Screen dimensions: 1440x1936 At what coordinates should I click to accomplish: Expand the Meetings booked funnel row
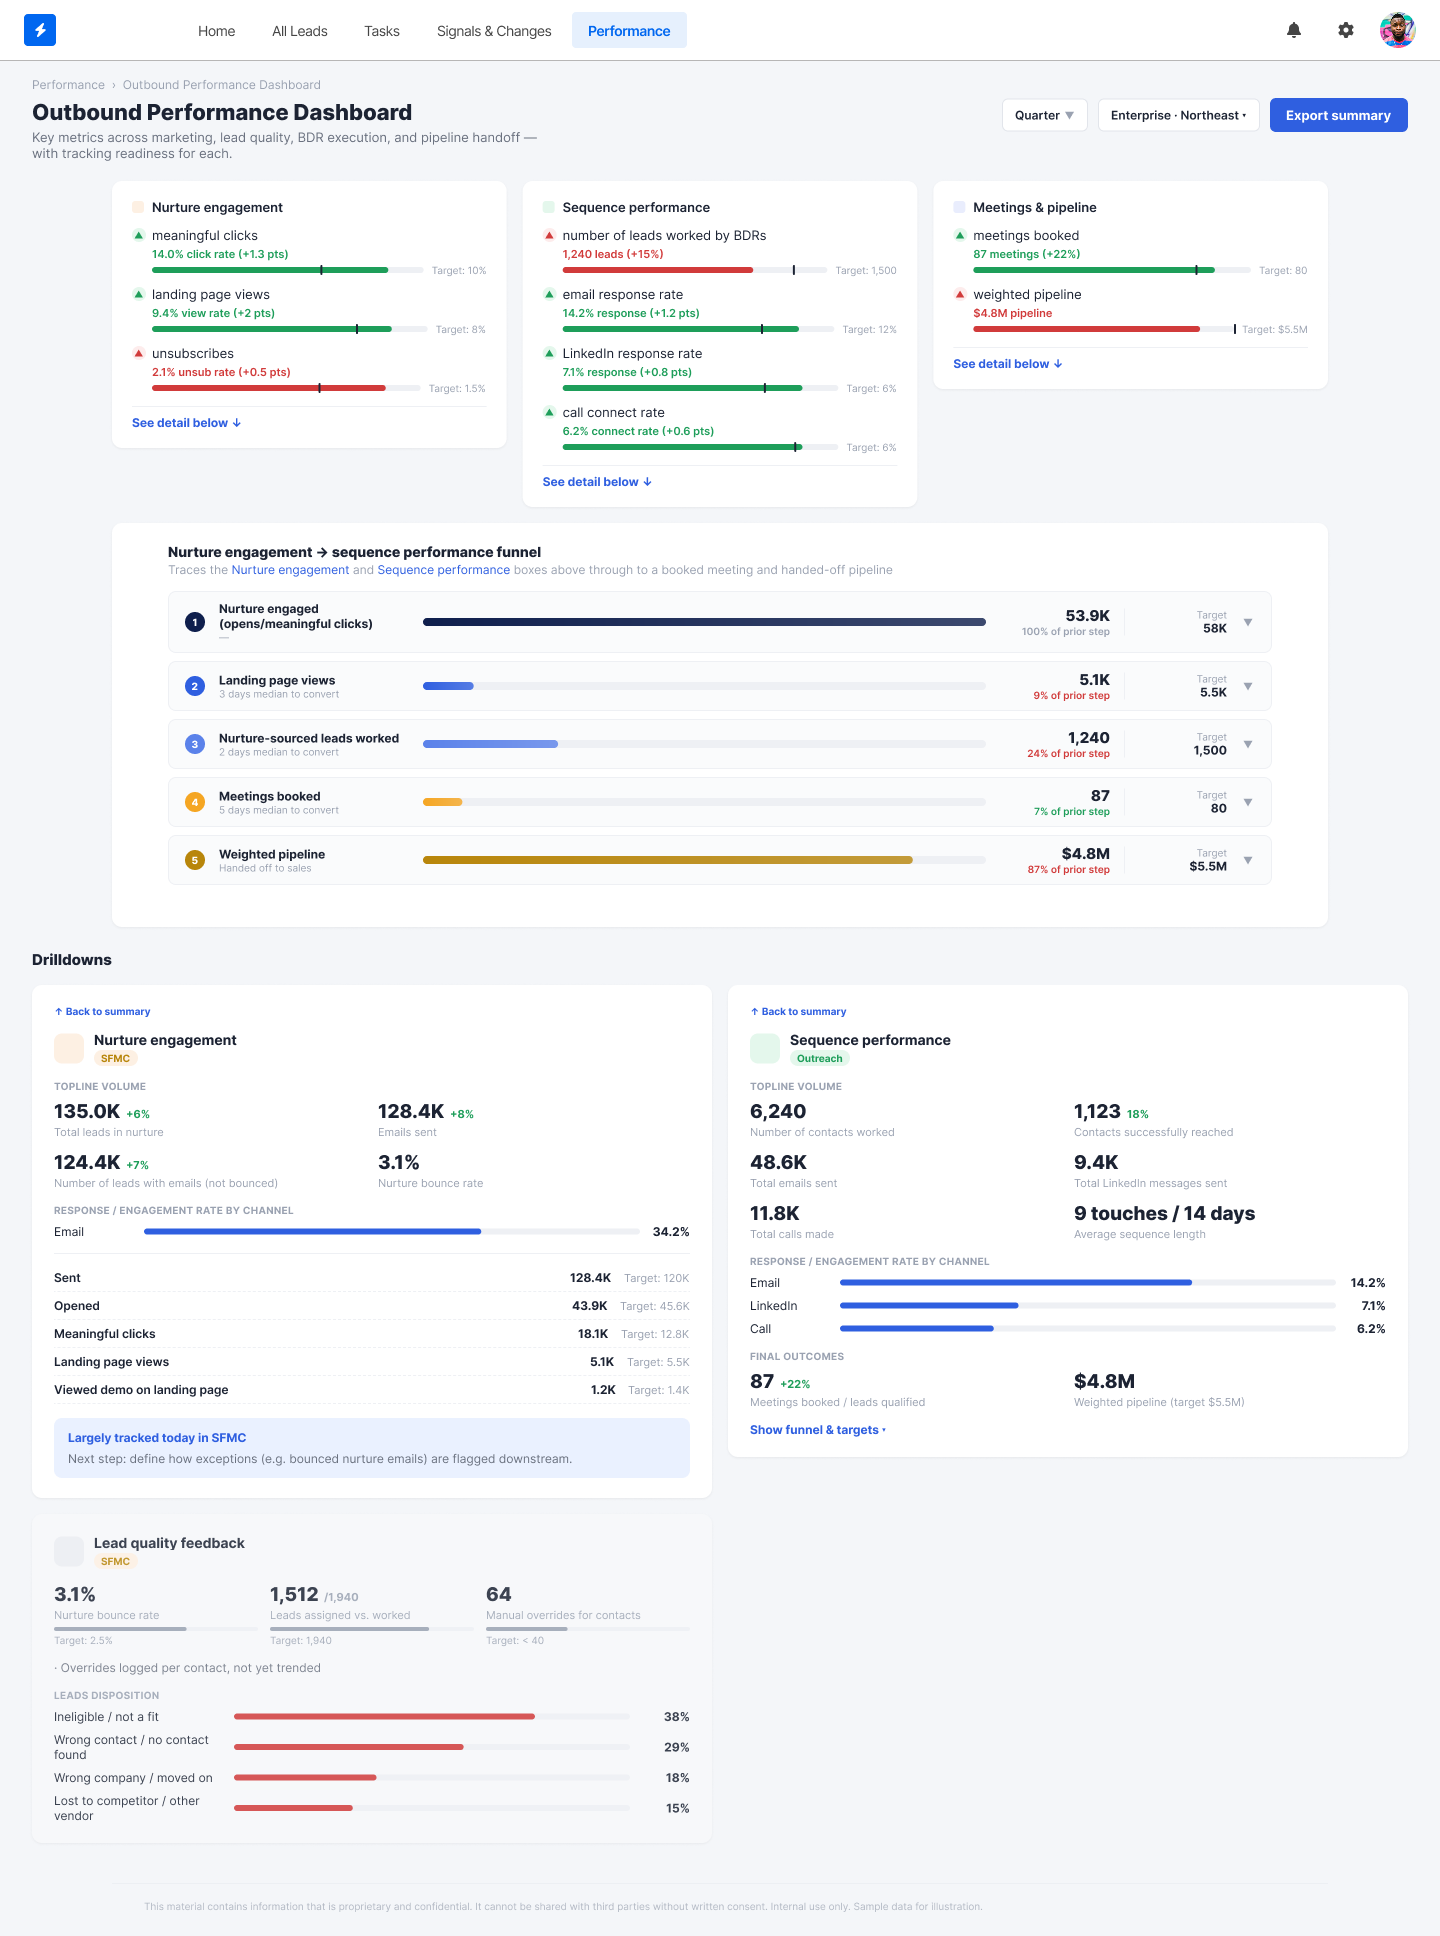[1248, 802]
